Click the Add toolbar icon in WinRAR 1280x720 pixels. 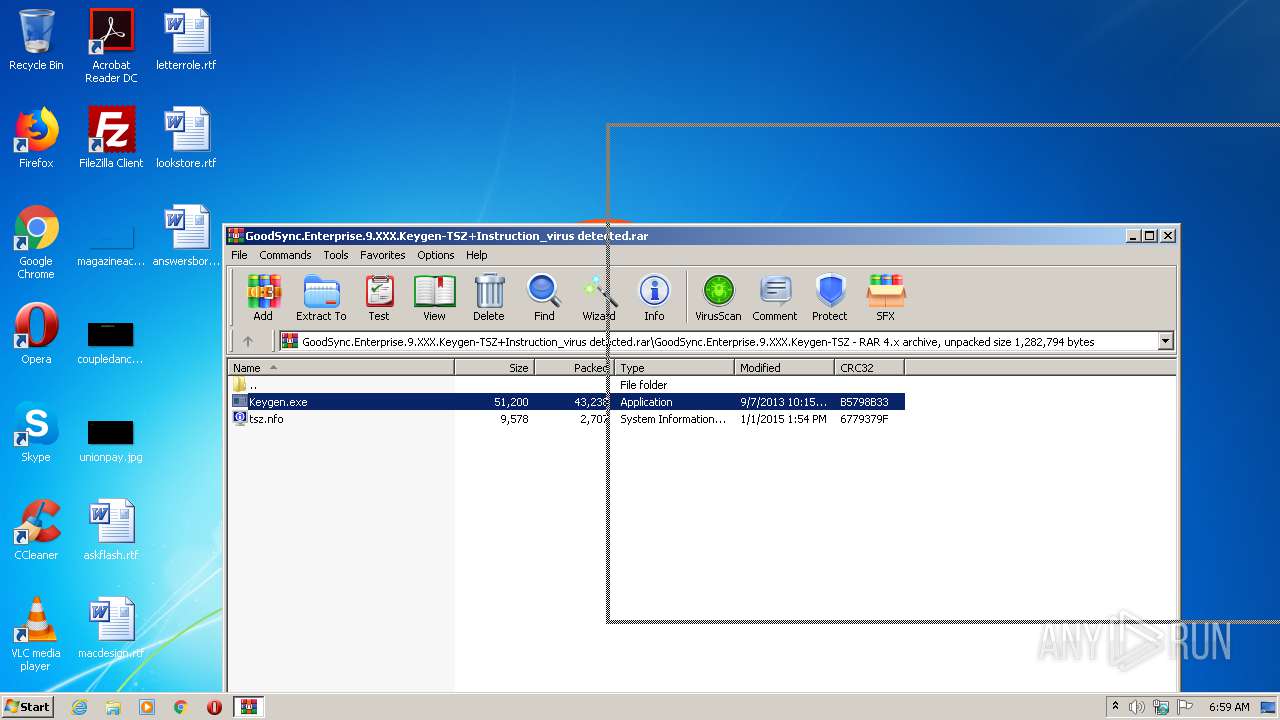click(263, 298)
